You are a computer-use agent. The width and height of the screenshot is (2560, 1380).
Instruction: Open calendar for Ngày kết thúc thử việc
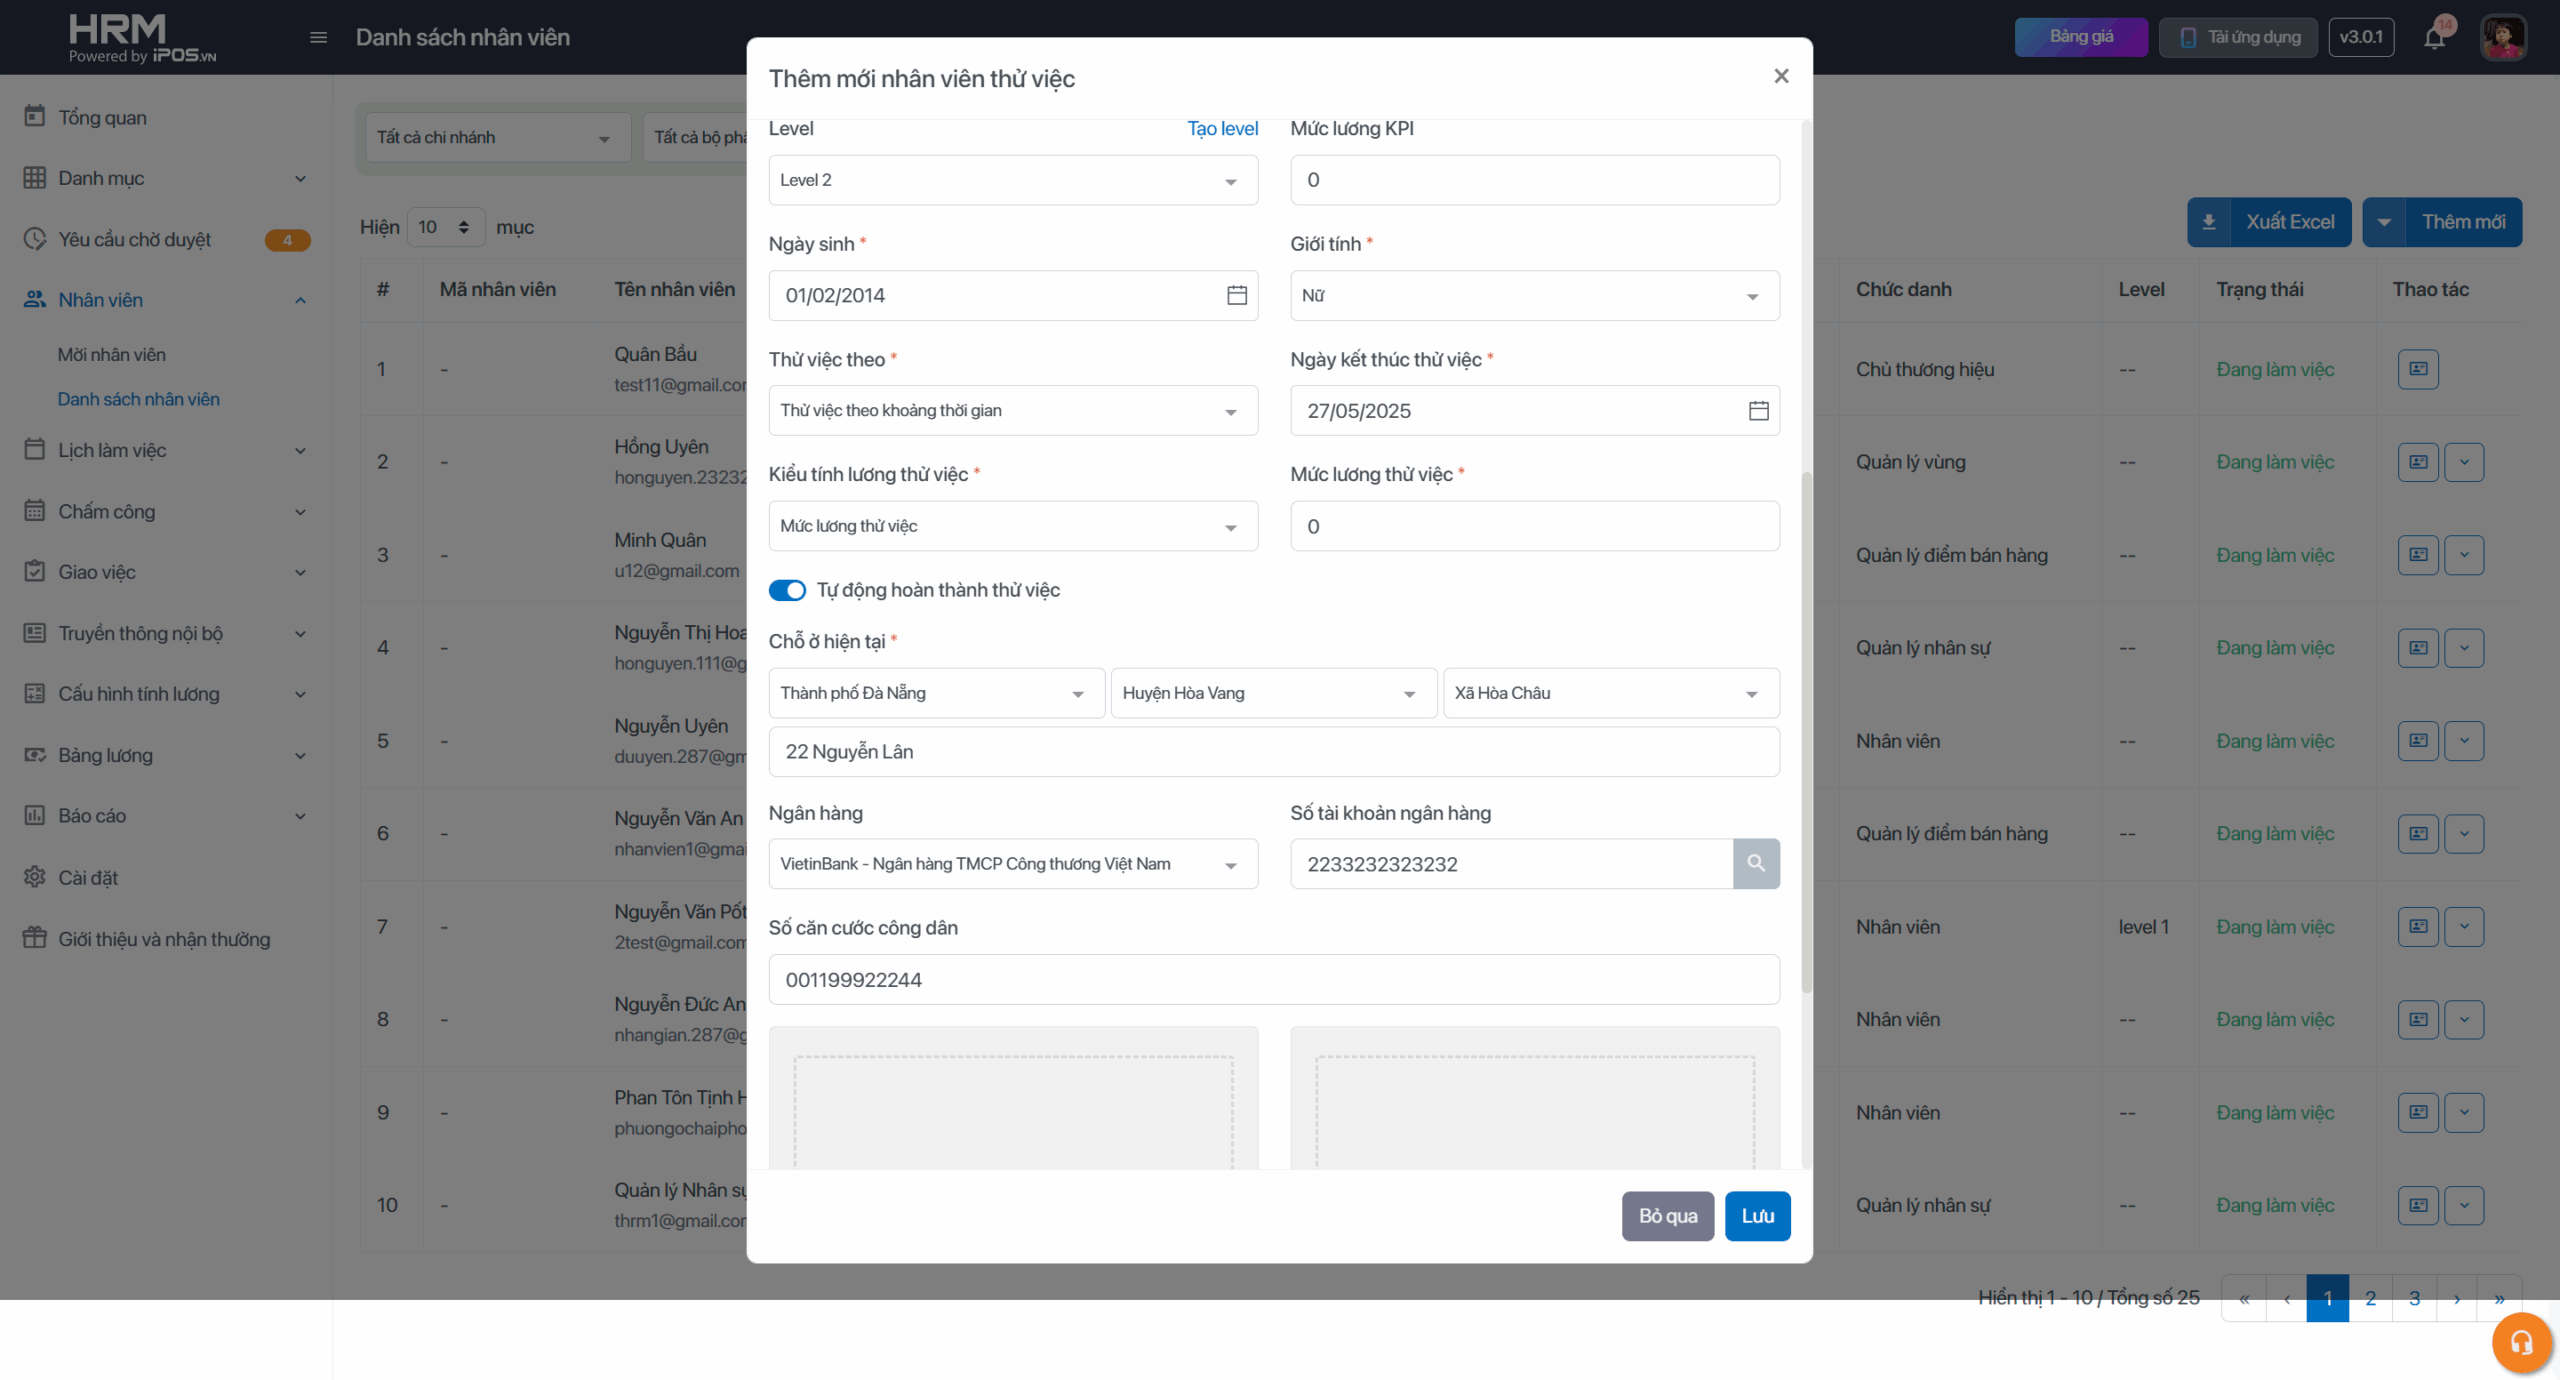(x=1758, y=411)
